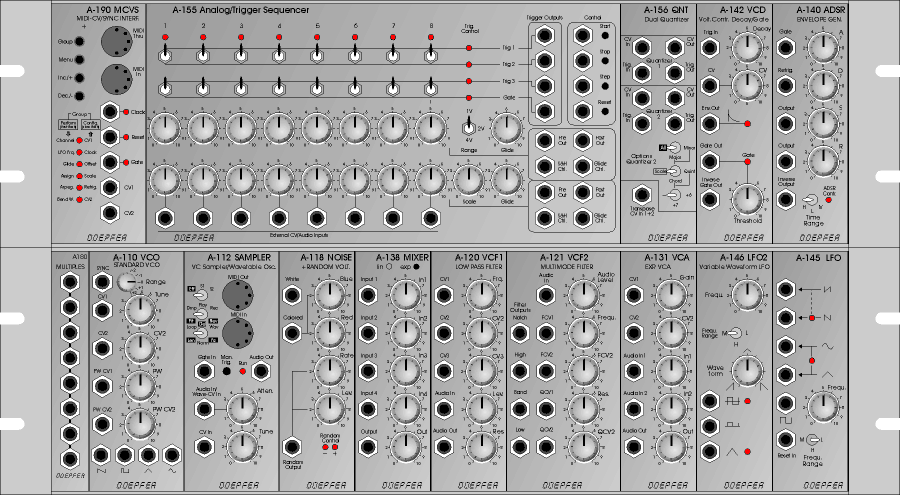Push the Group button on A-190
Screen dimensions: 900x495
pyautogui.click(x=79, y=41)
